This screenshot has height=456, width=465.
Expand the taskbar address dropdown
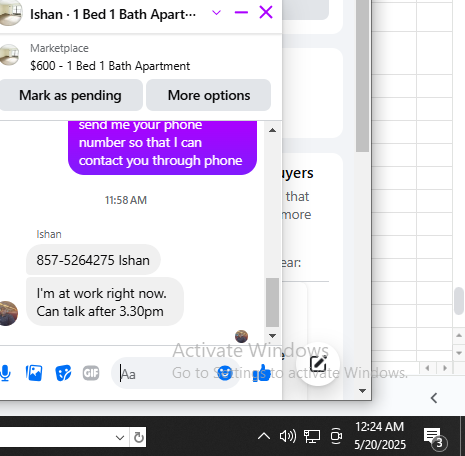click(x=120, y=437)
